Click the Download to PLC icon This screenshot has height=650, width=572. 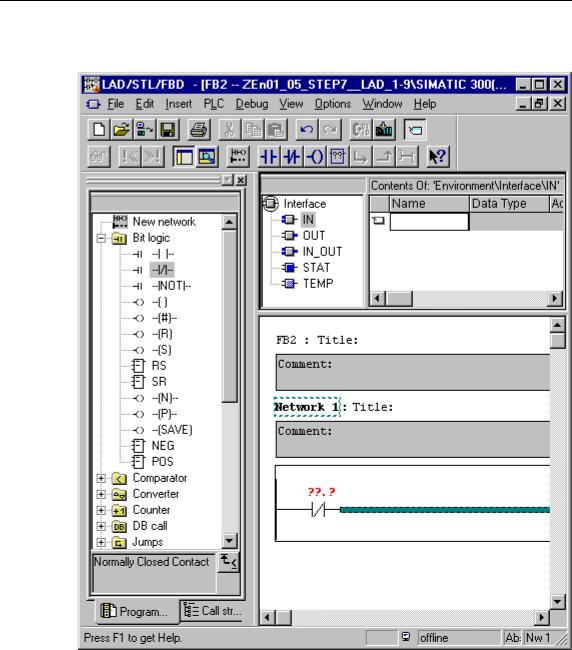[384, 130]
